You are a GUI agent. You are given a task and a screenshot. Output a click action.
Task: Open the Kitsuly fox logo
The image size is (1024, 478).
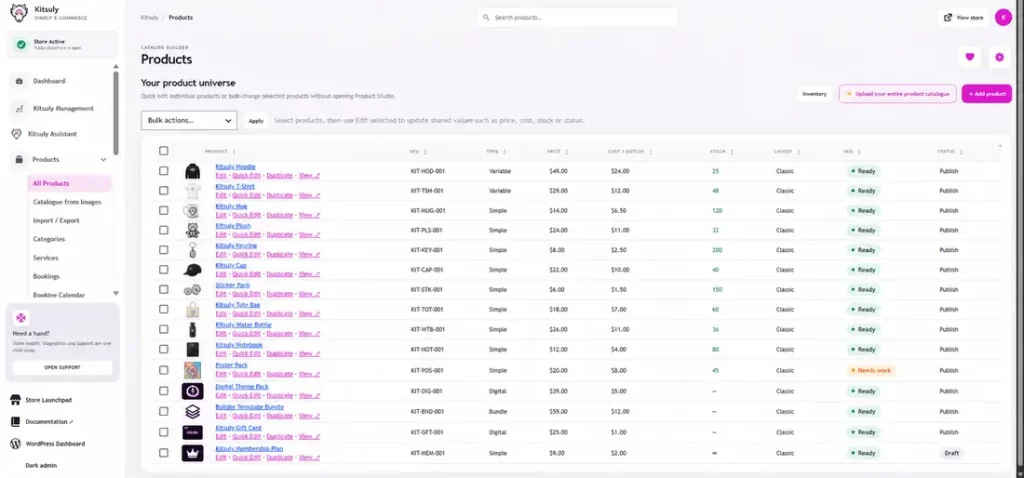pos(19,12)
